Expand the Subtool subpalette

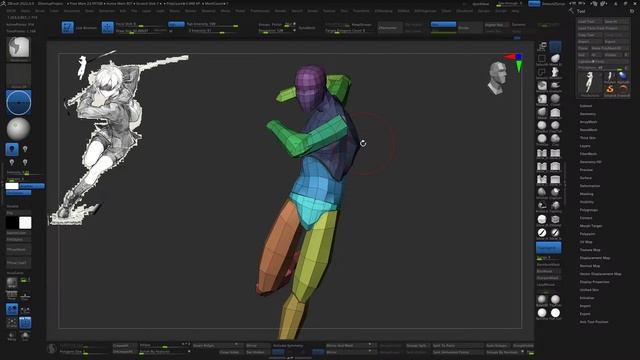point(586,106)
